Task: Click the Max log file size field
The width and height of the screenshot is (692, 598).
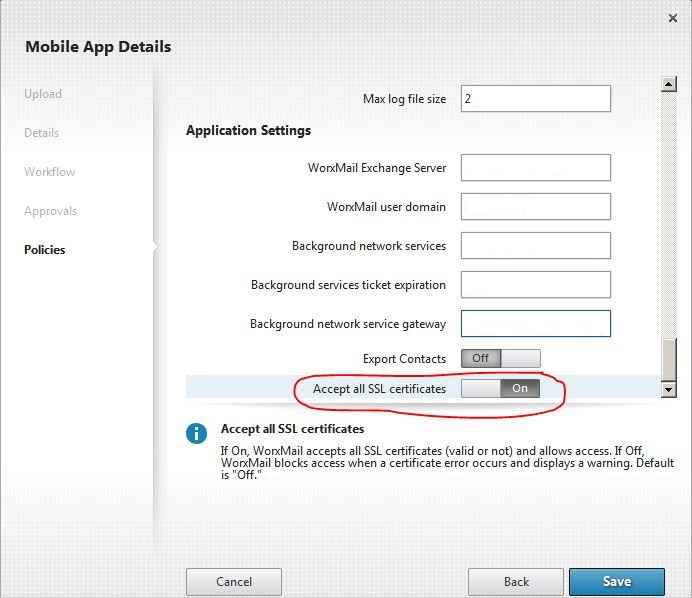Action: click(535, 99)
